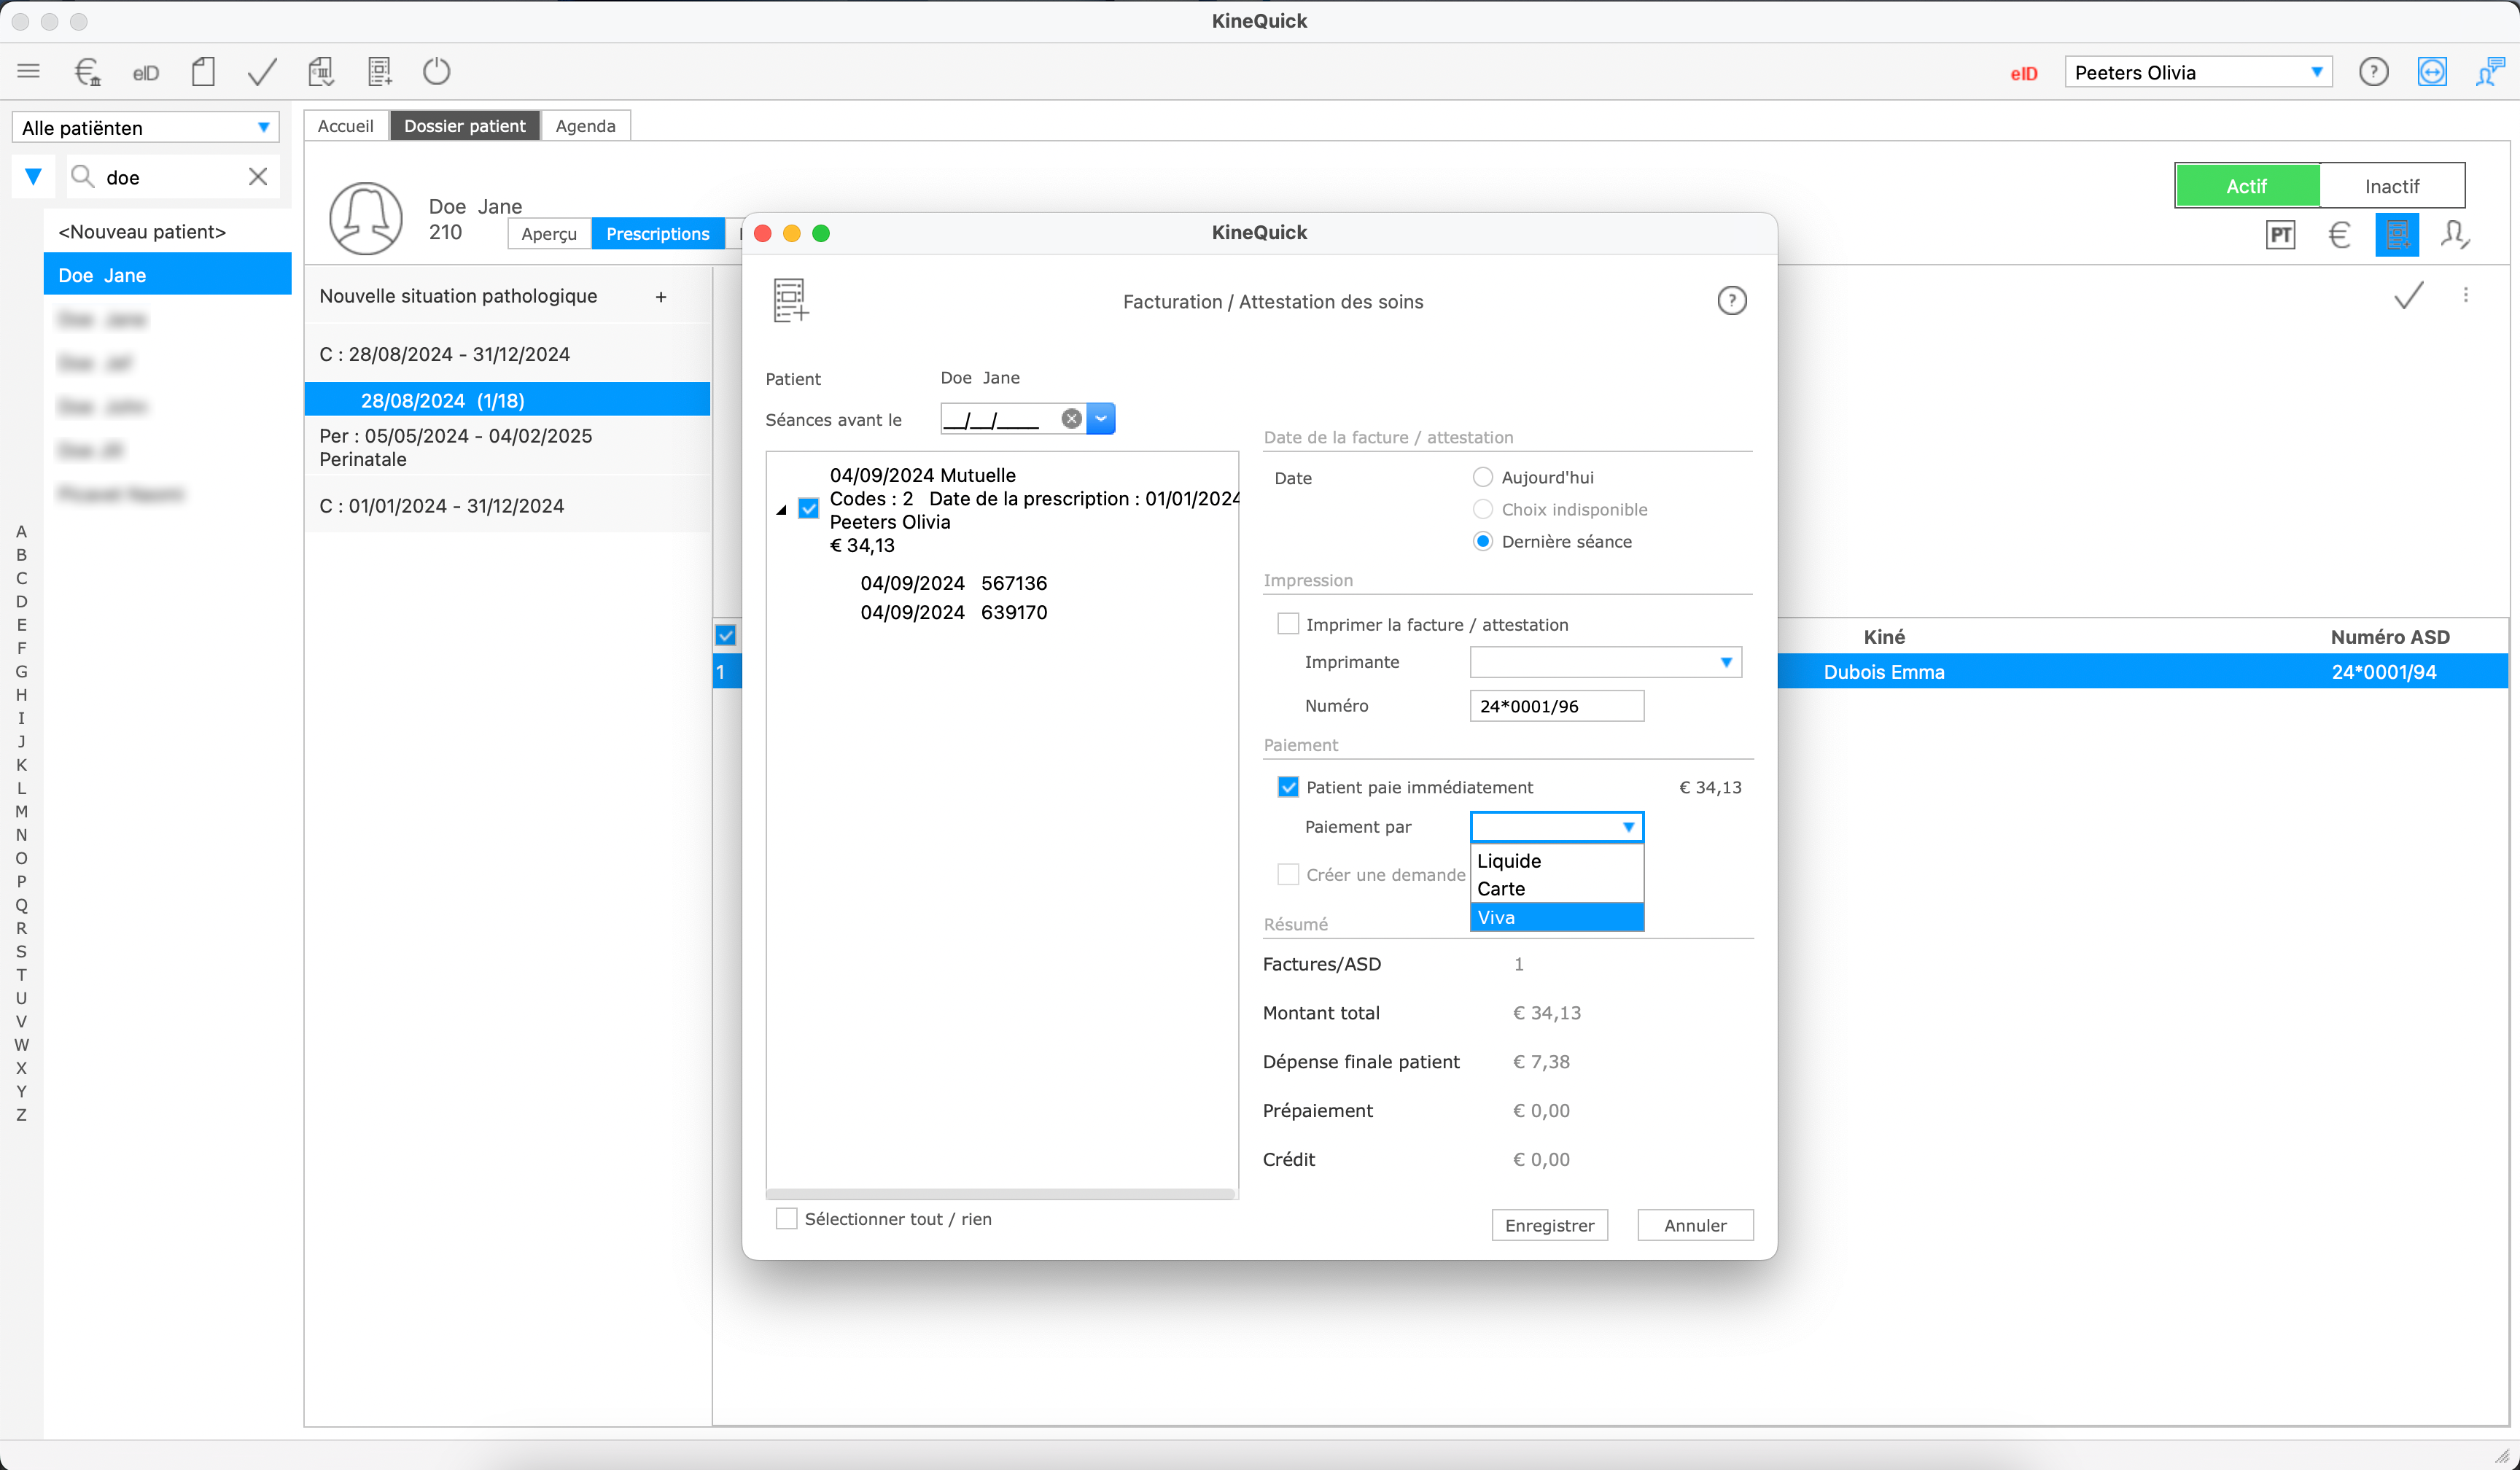The width and height of the screenshot is (2520, 1470).
Task: Click the Annuler button
Action: pyautogui.click(x=1695, y=1225)
